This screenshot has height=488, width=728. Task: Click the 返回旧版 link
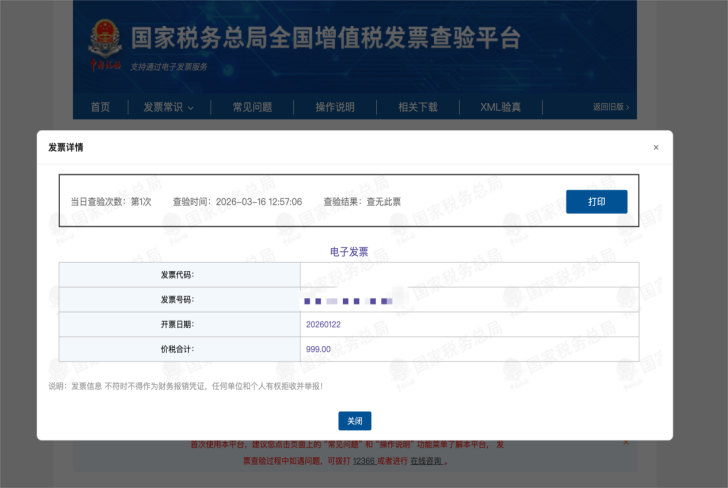(611, 107)
